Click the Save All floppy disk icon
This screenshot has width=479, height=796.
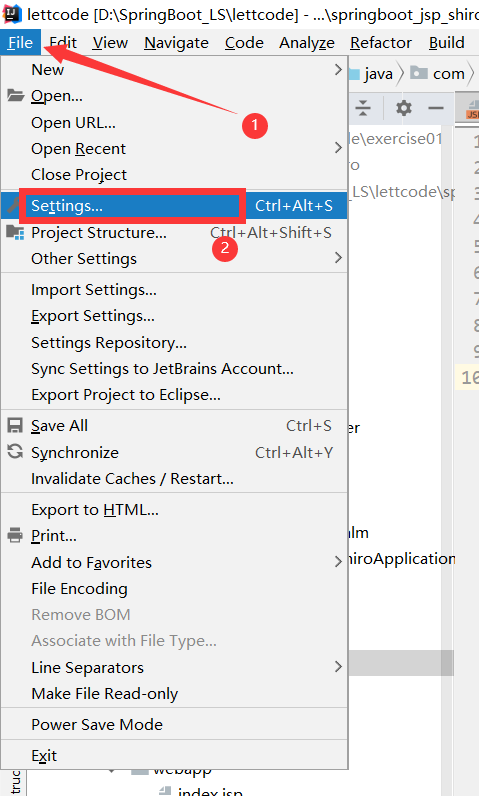click(15, 425)
